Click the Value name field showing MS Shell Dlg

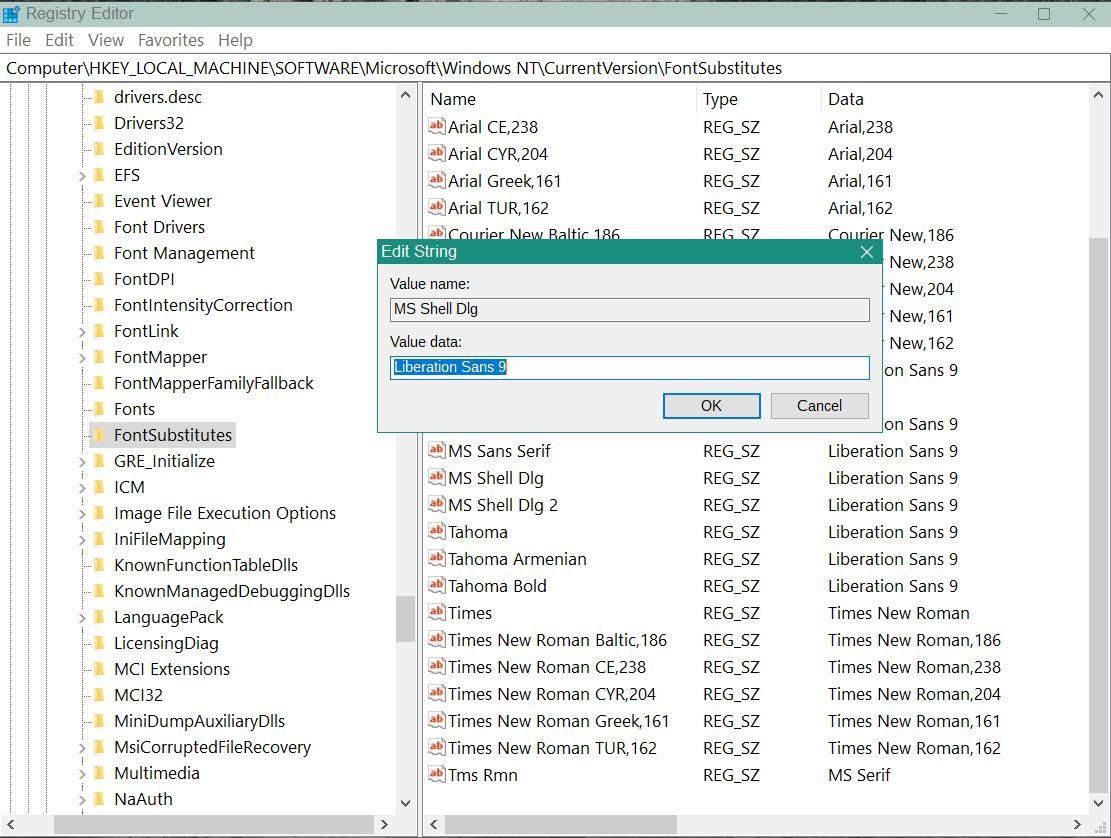629,309
